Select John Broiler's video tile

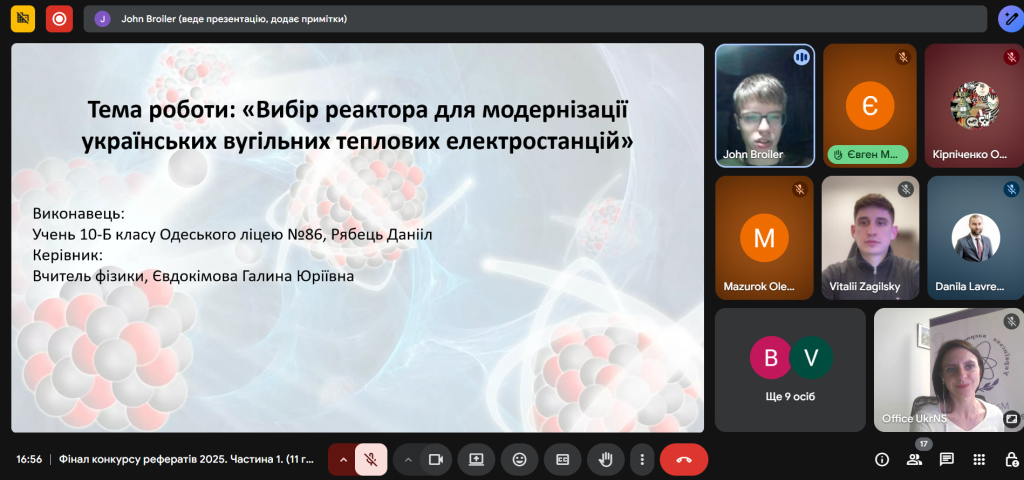(x=764, y=104)
